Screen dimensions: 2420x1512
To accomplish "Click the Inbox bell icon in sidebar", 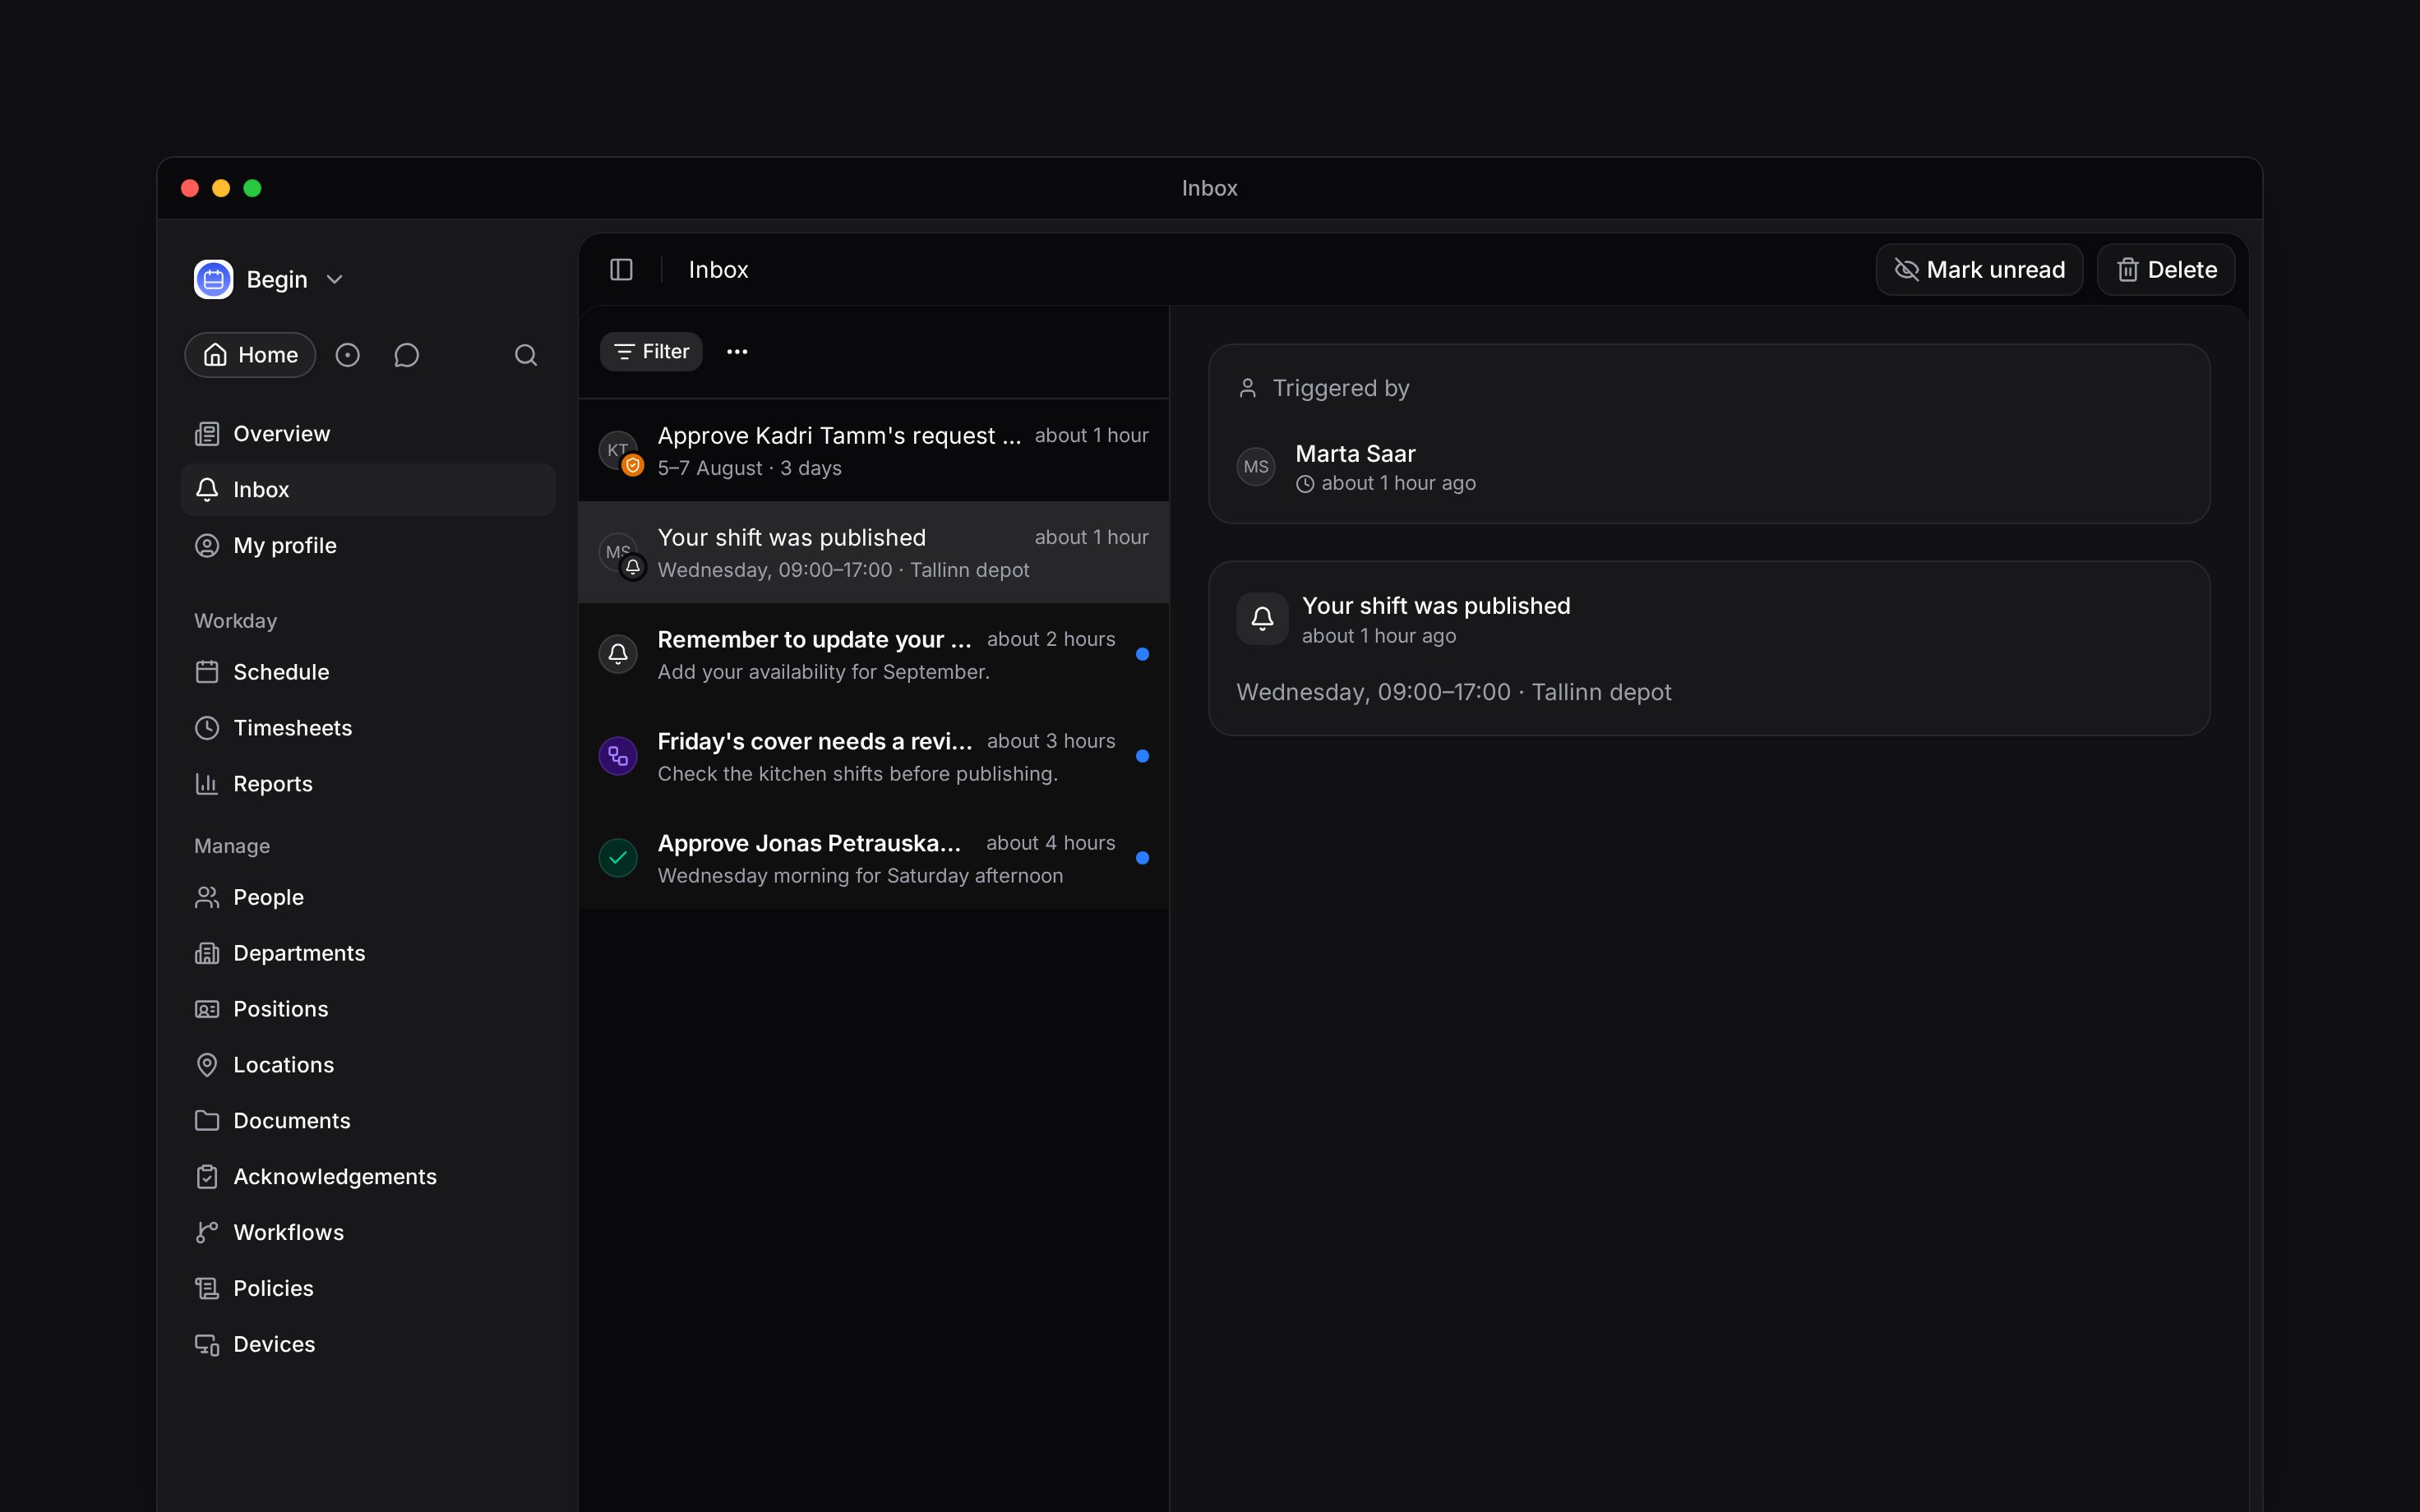I will click(x=207, y=490).
